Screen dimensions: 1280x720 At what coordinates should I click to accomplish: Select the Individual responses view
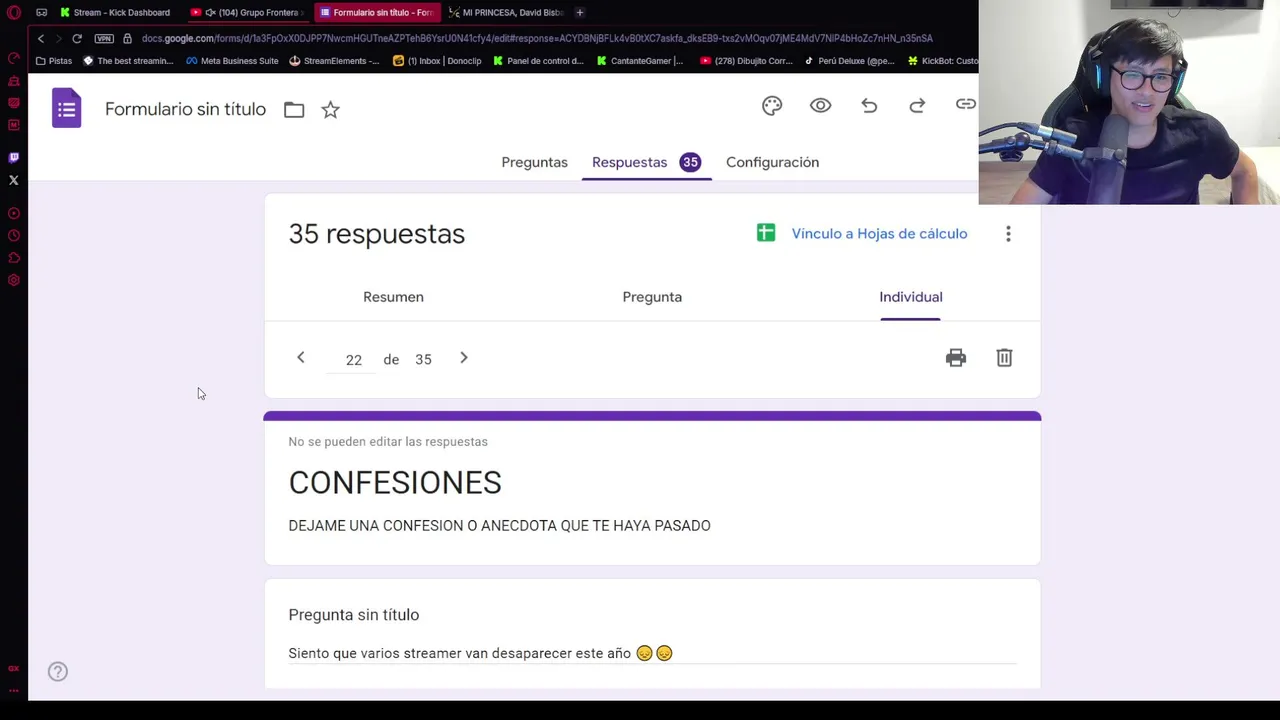(x=910, y=297)
